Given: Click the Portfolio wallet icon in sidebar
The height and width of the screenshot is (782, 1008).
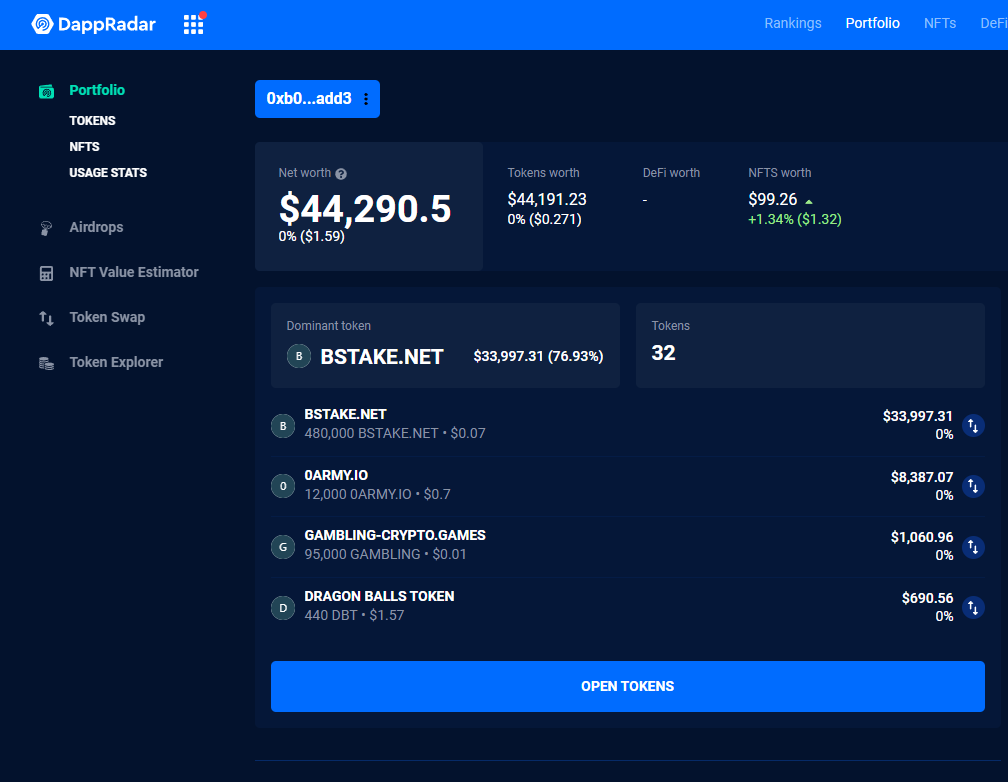Looking at the screenshot, I should (46, 91).
